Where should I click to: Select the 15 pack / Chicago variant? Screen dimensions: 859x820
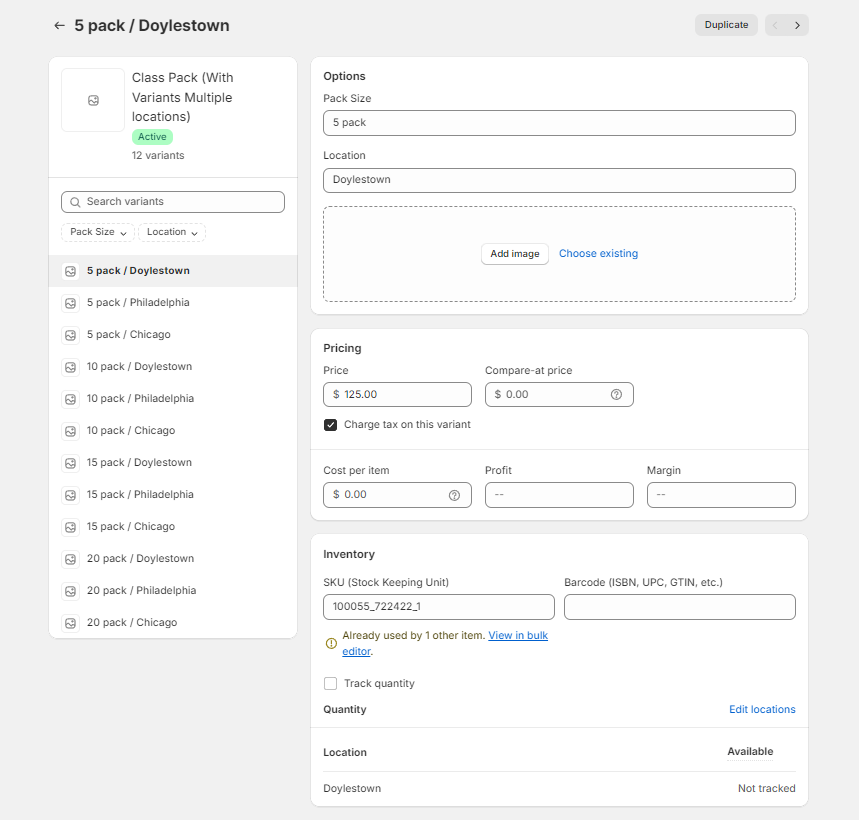(x=131, y=527)
